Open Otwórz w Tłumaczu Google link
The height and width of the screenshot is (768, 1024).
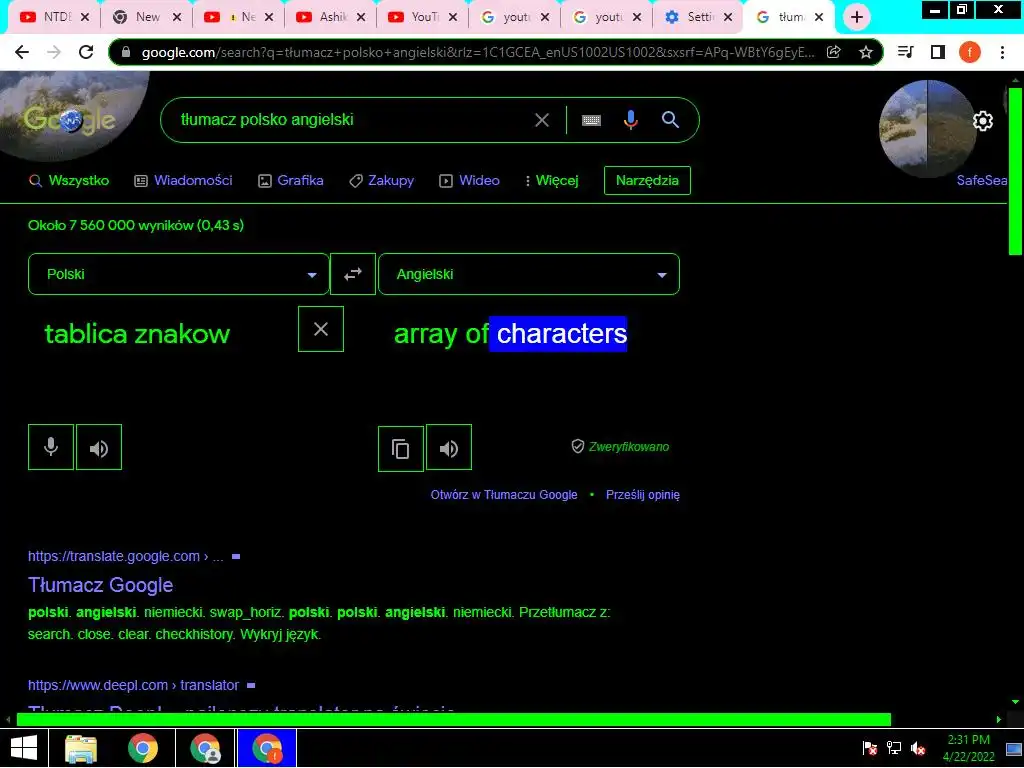pyautogui.click(x=504, y=495)
